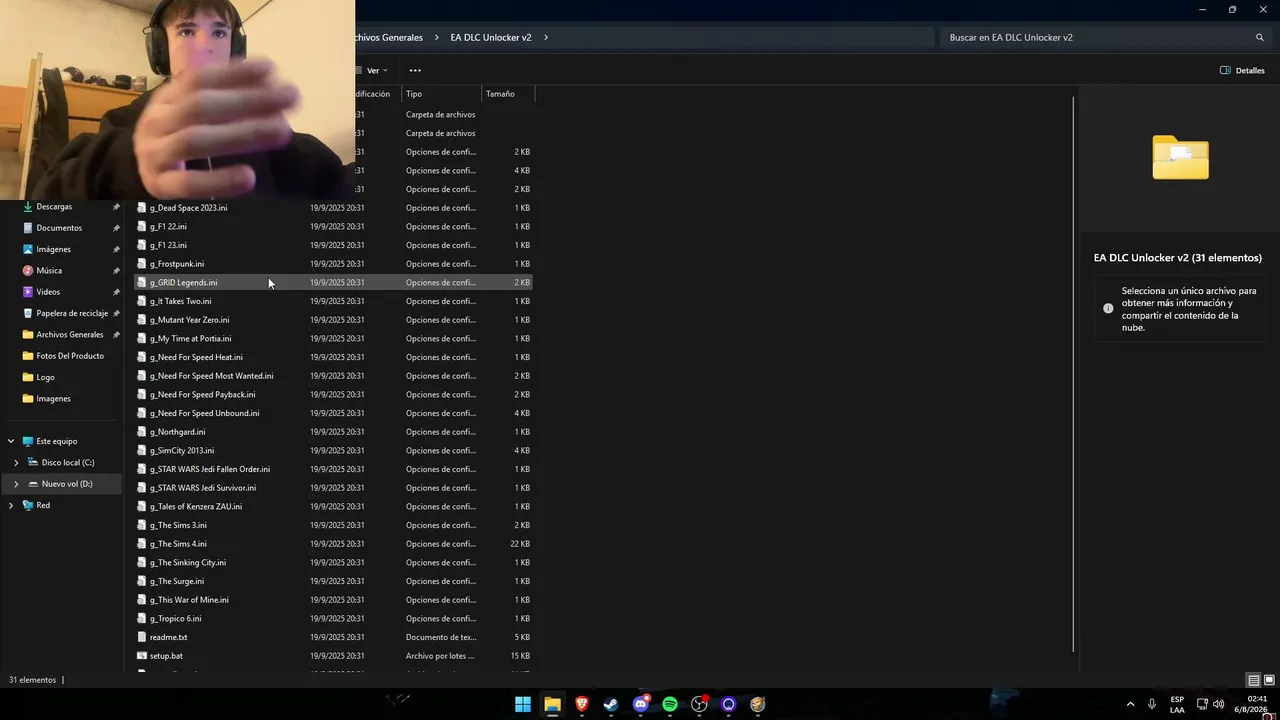The image size is (1280, 720).
Task: Click the ESP LAA language indicator
Action: tap(1177, 704)
